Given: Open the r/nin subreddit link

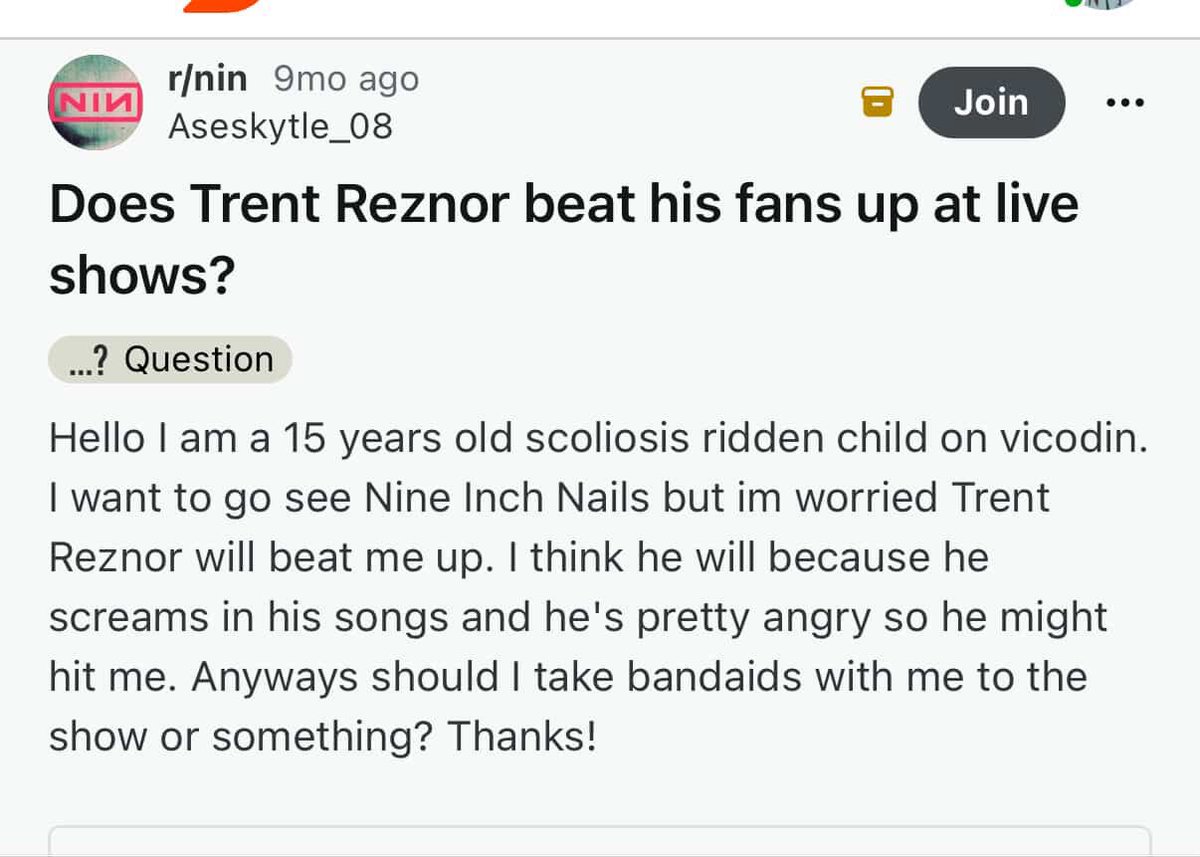Looking at the screenshot, I should point(208,78).
